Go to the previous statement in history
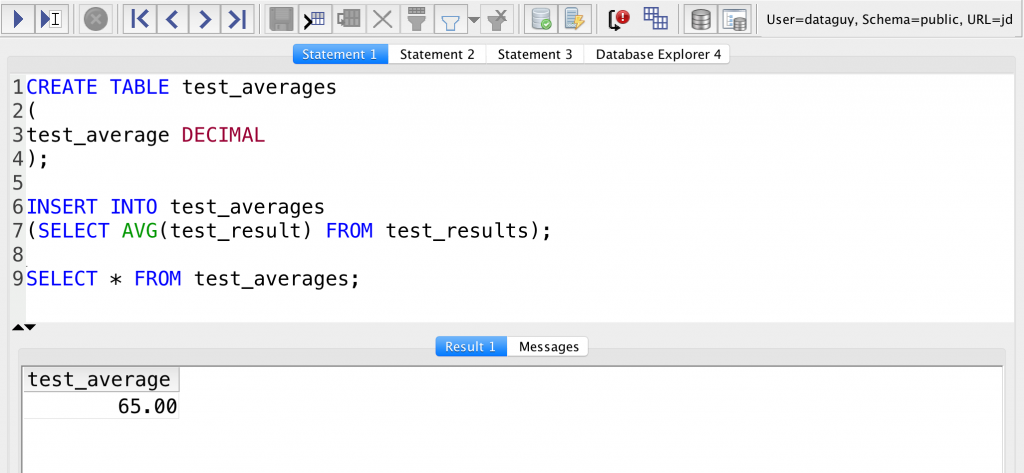 point(172,18)
